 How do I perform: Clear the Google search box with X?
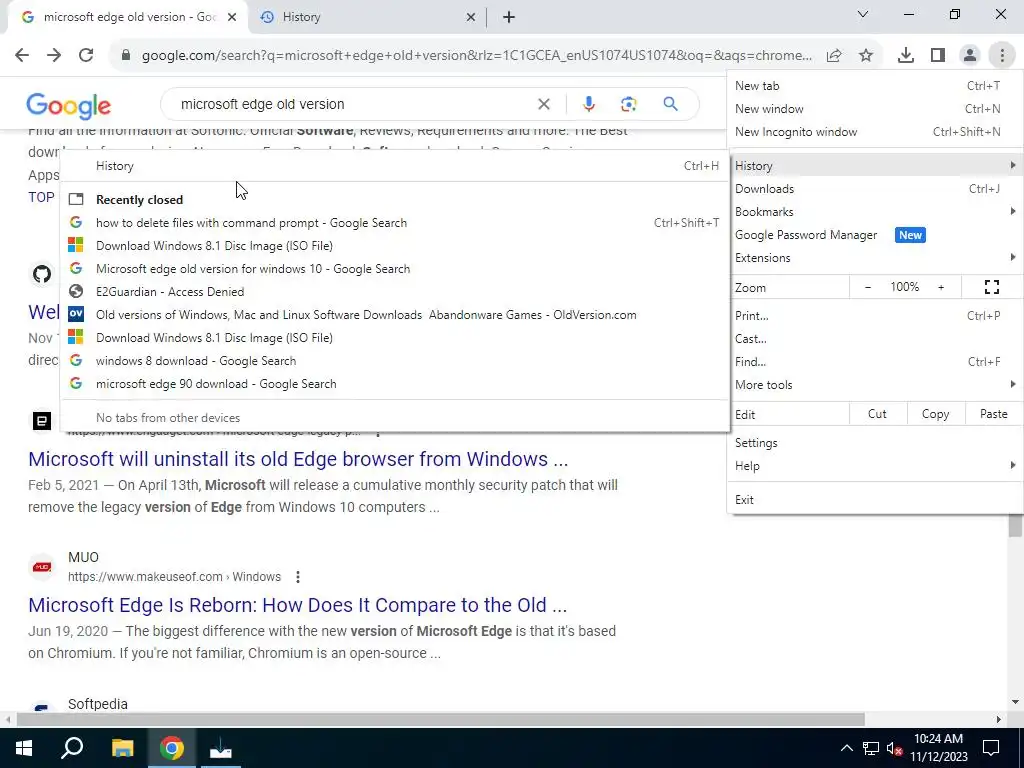(543, 104)
